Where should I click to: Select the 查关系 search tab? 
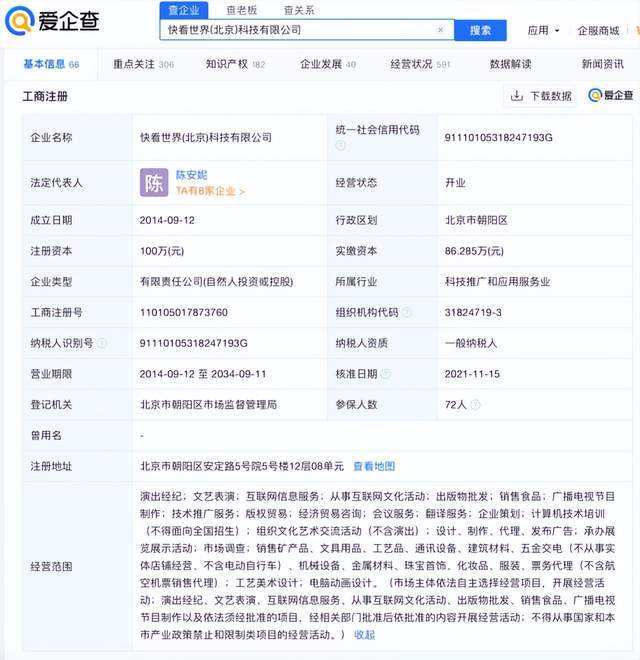click(x=299, y=10)
